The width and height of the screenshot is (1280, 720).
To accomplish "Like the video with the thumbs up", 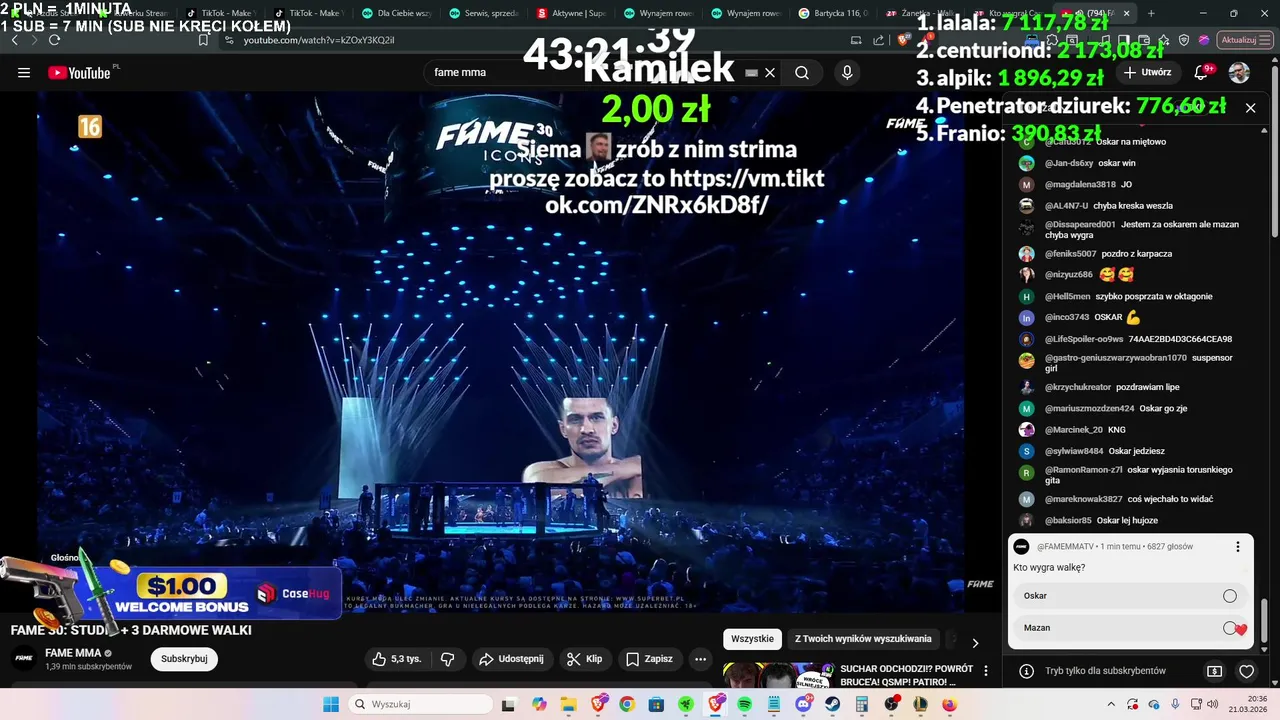I will point(397,659).
